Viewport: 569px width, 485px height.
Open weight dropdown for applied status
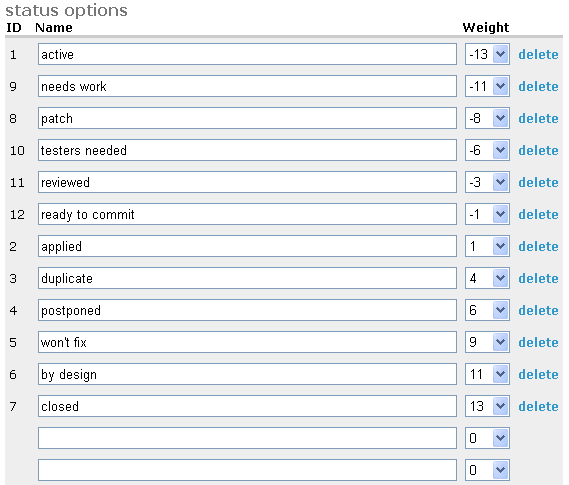coord(487,246)
